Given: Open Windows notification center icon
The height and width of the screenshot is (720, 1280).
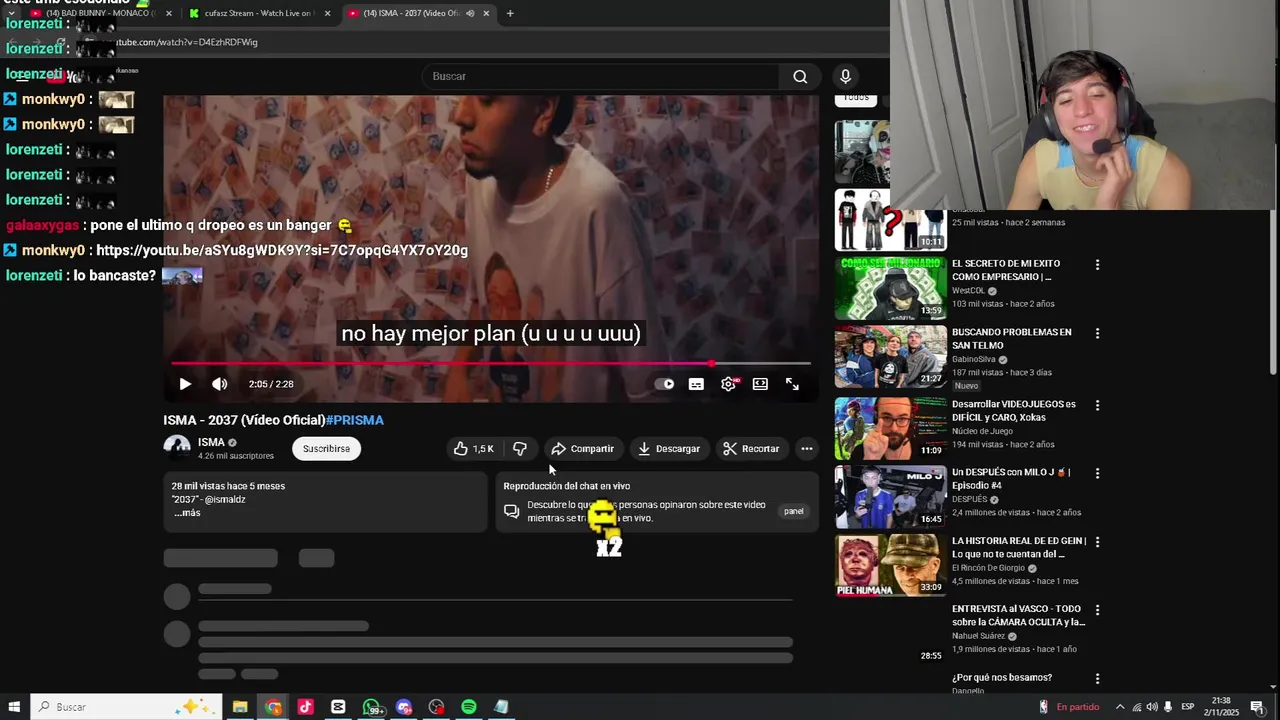Looking at the screenshot, I should (x=1257, y=707).
